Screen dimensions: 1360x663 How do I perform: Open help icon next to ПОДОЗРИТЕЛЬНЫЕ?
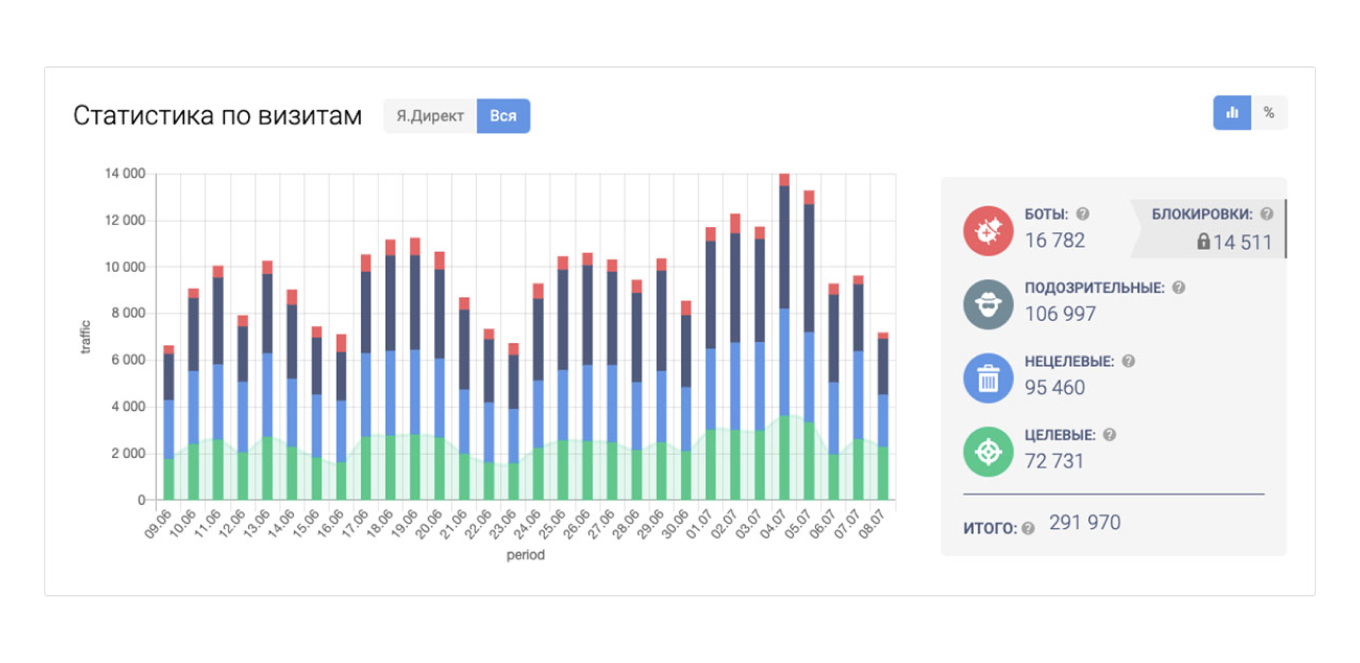[x=1178, y=288]
